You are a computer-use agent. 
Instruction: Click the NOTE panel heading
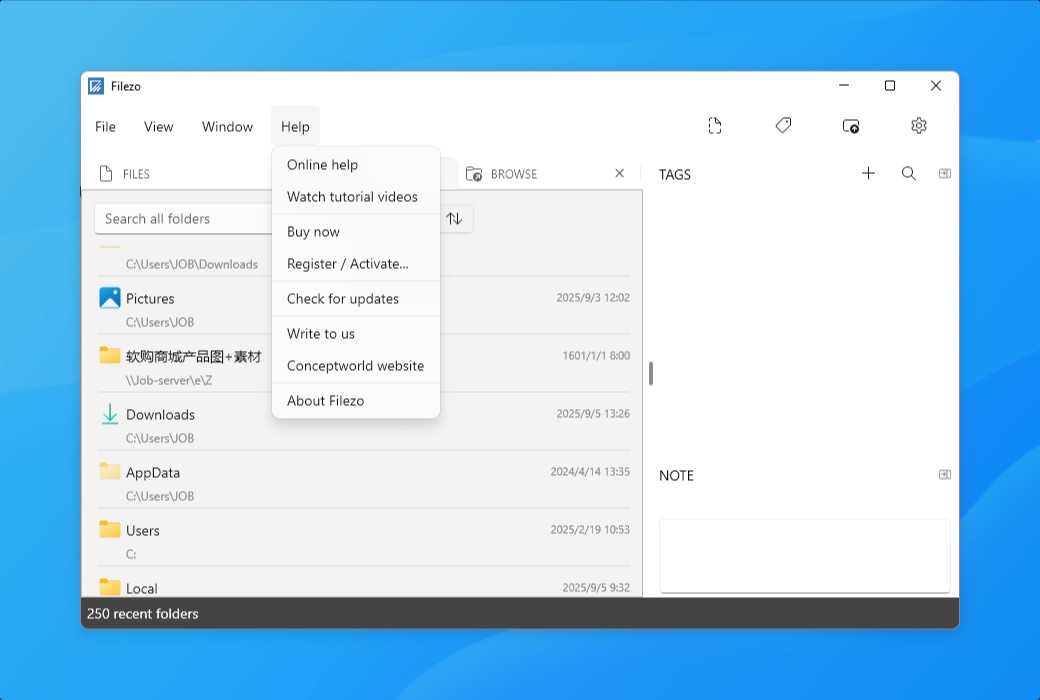pyautogui.click(x=676, y=476)
